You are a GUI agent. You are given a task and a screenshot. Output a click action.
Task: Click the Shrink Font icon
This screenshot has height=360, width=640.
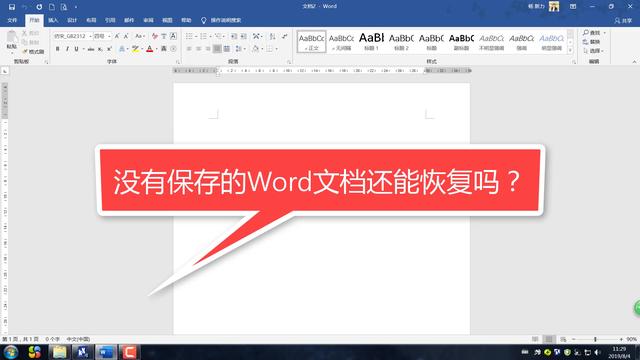click(x=126, y=36)
